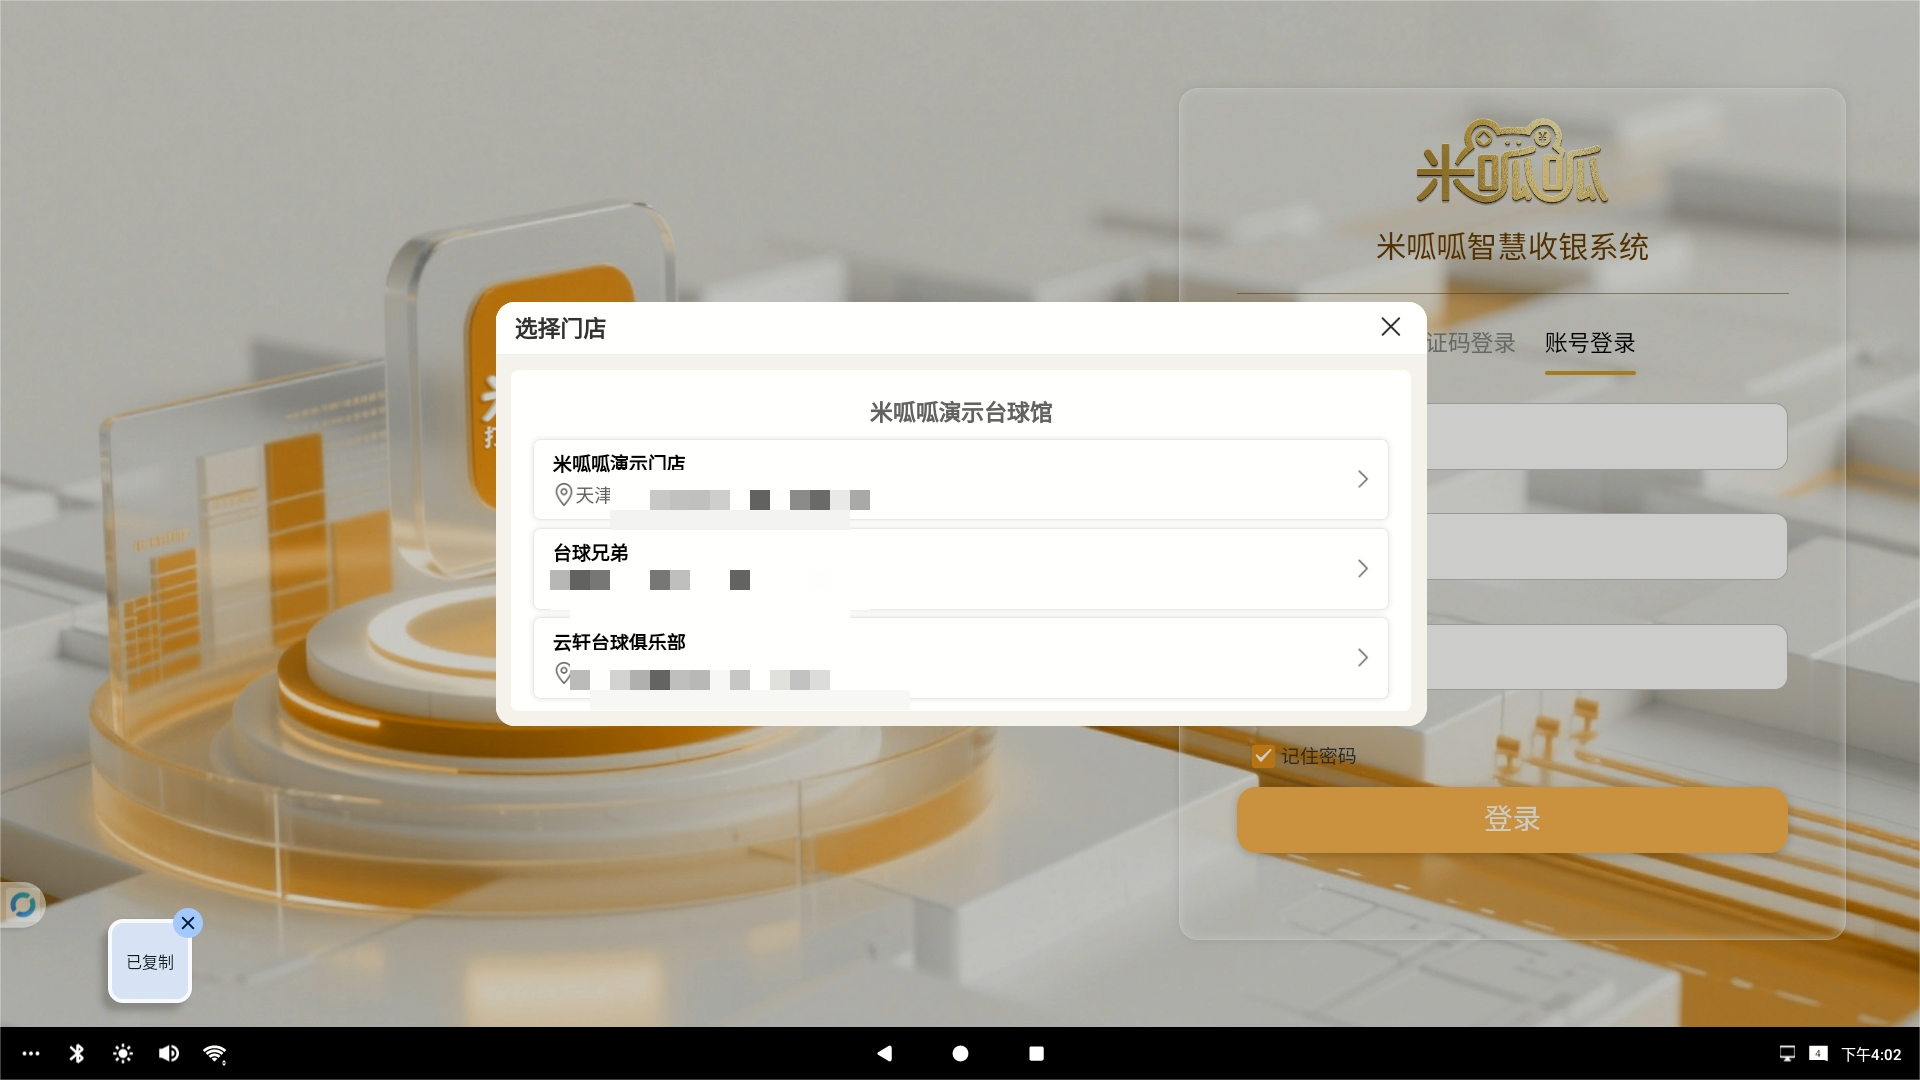This screenshot has height=1080, width=1920.
Task: Switch to the 账号登录 tab
Action: coord(1589,343)
